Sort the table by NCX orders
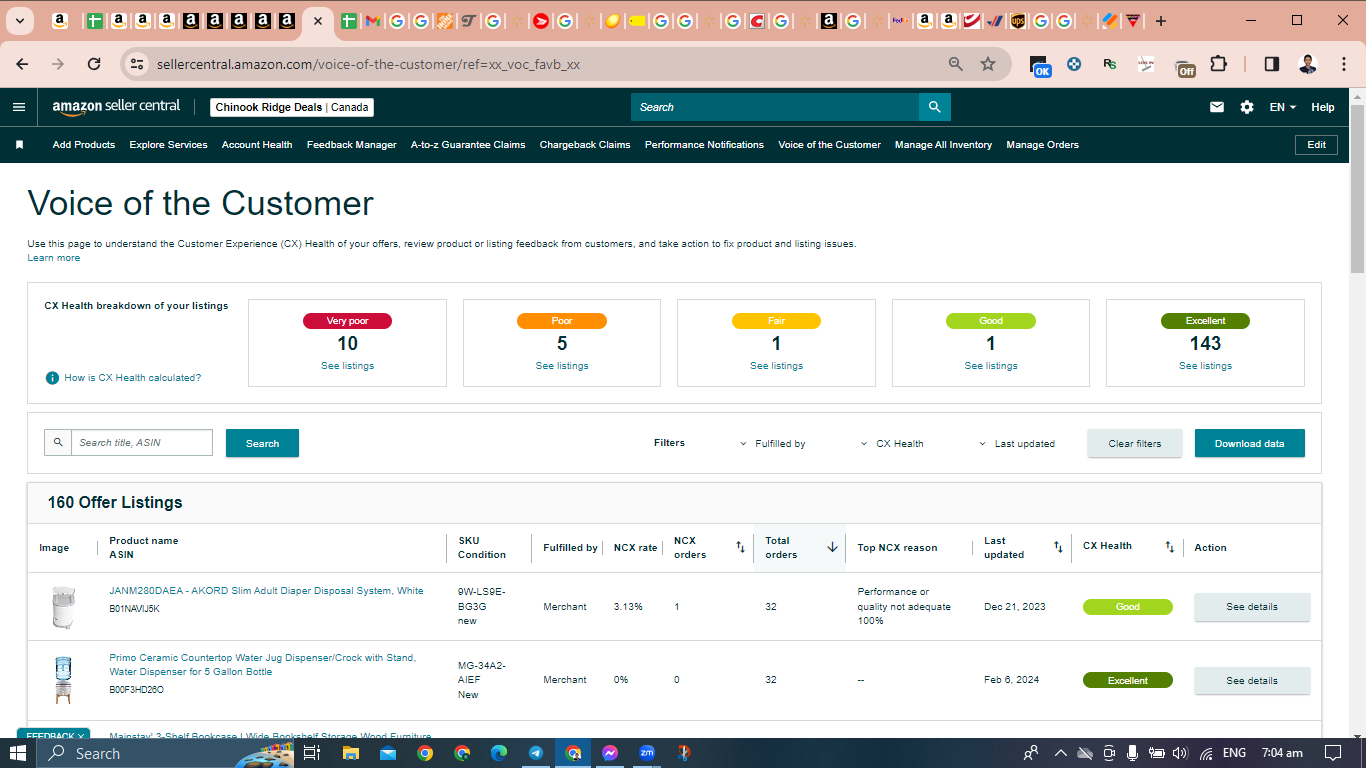 click(x=740, y=547)
